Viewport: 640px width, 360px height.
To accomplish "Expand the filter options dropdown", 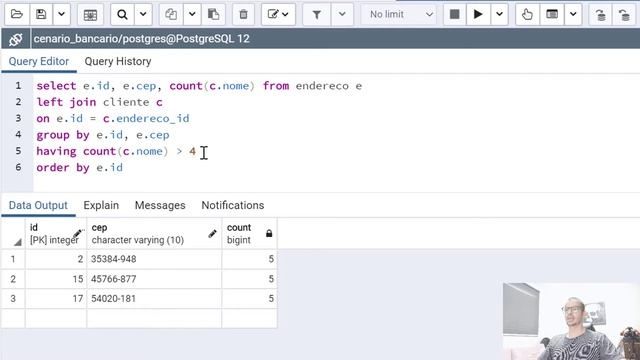I will (x=342, y=15).
